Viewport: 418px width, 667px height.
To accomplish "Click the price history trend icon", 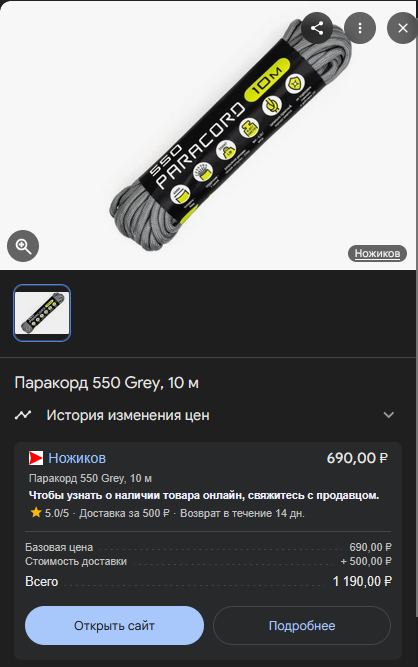I will [x=23, y=415].
